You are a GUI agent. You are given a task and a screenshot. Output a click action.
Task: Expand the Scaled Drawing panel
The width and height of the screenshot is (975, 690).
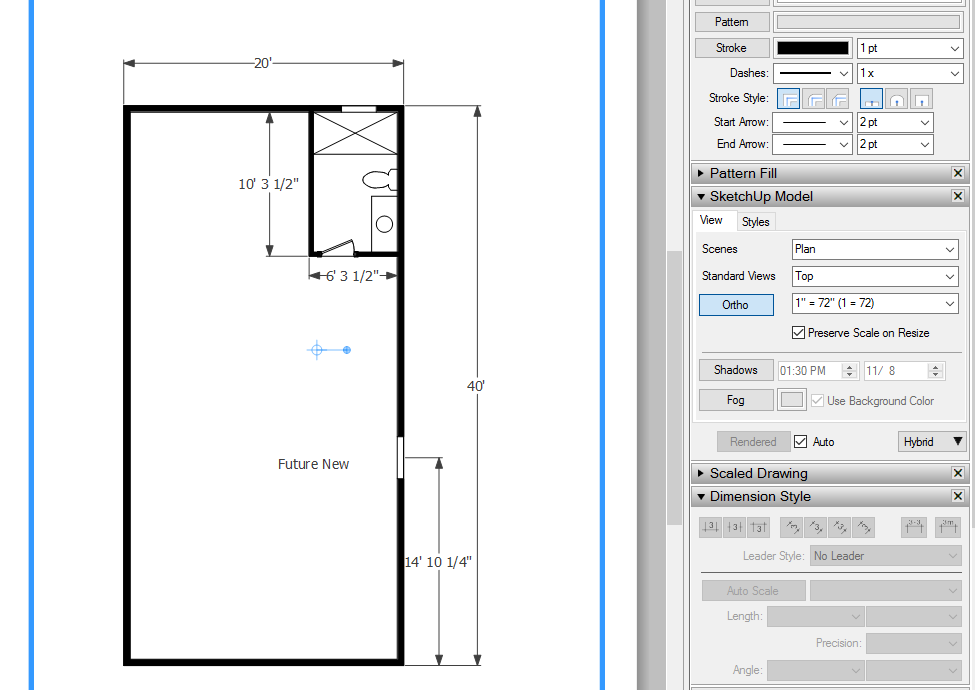click(701, 473)
